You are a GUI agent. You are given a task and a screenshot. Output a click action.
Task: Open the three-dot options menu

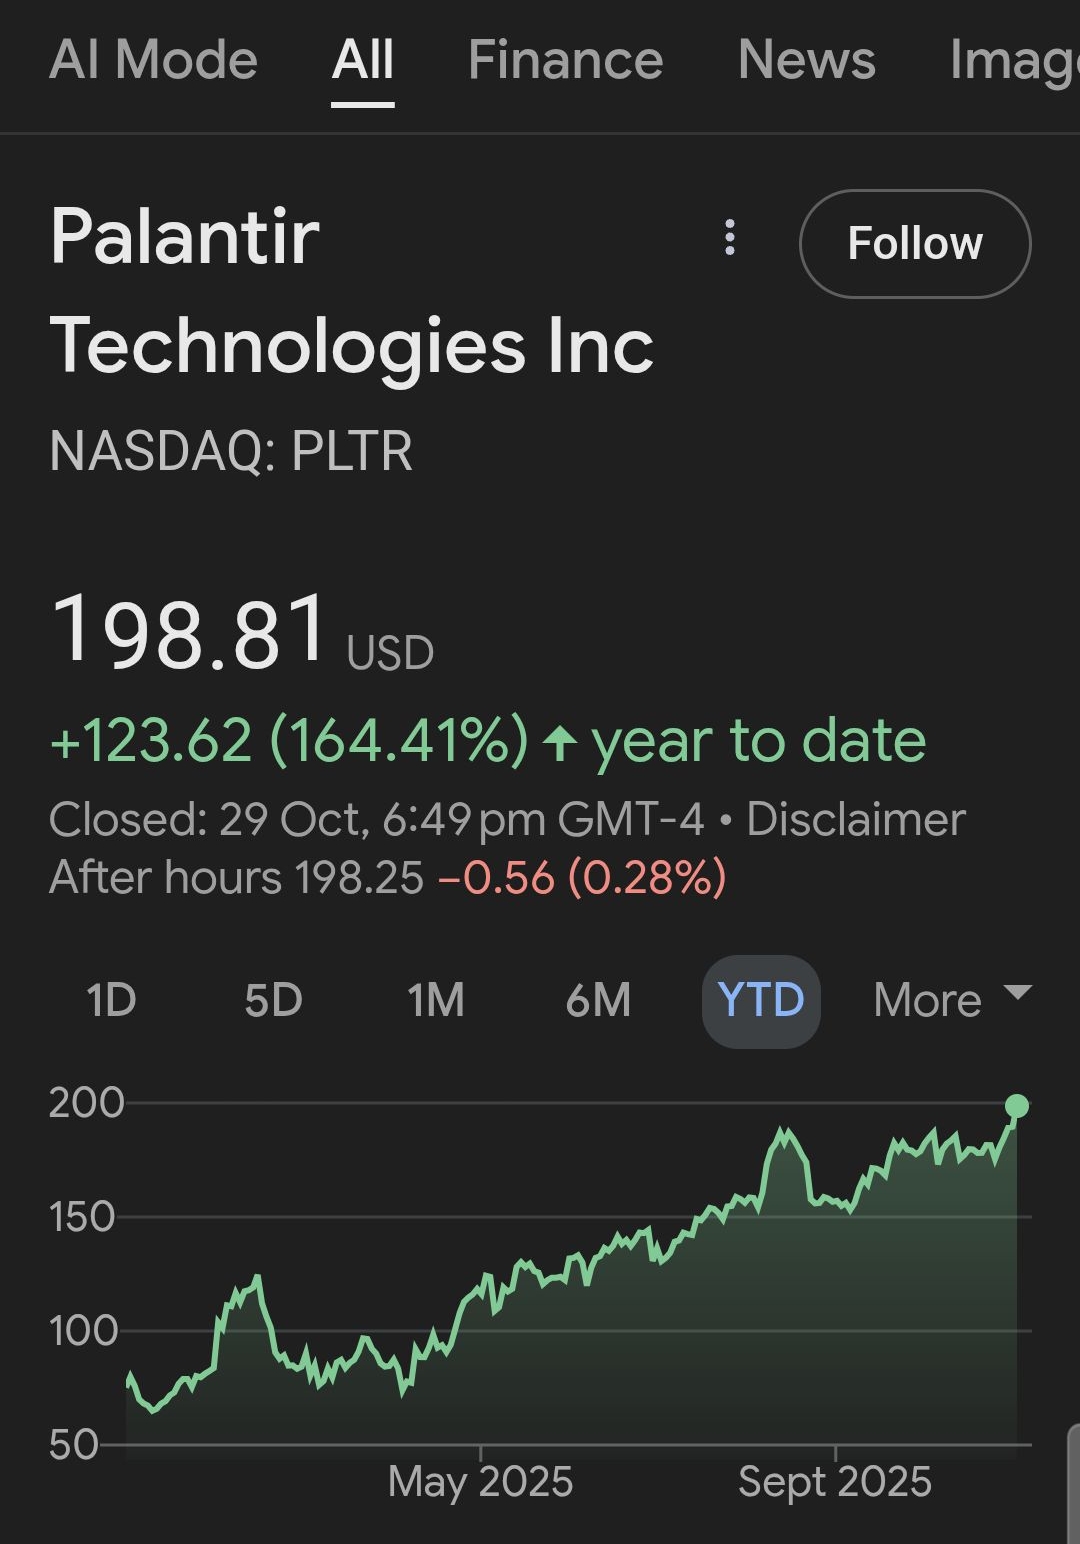730,238
